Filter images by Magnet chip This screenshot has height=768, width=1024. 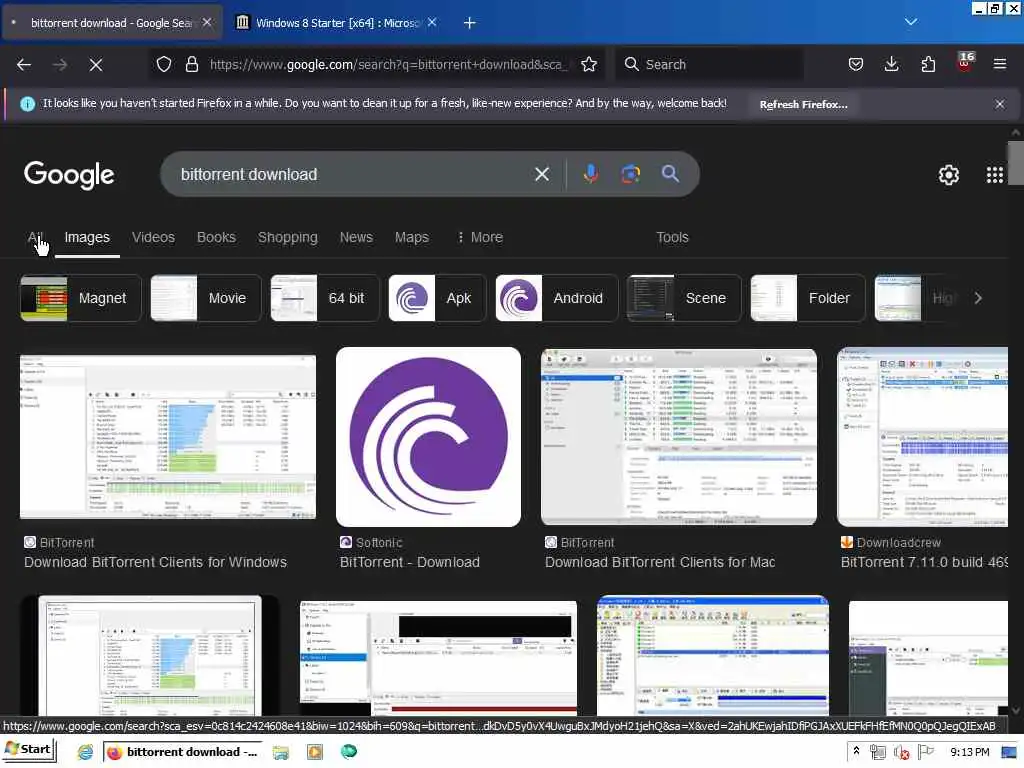point(81,298)
